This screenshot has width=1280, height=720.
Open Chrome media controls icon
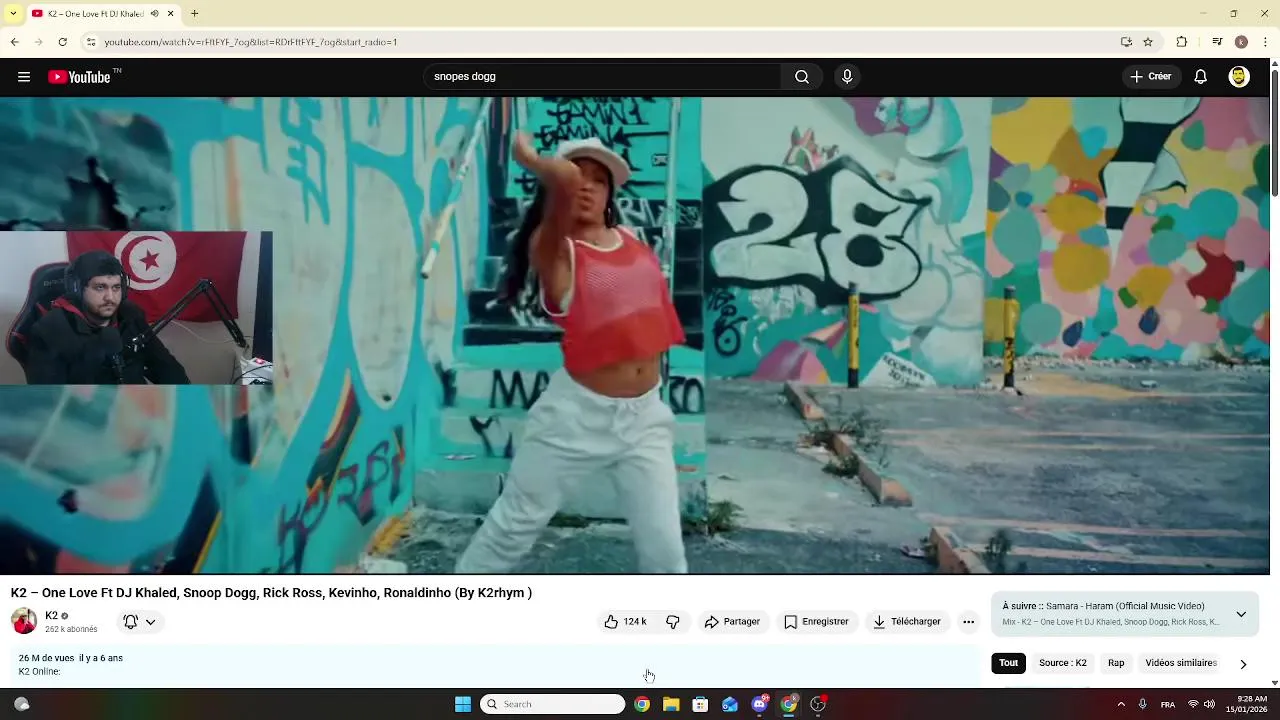pos(1217,42)
